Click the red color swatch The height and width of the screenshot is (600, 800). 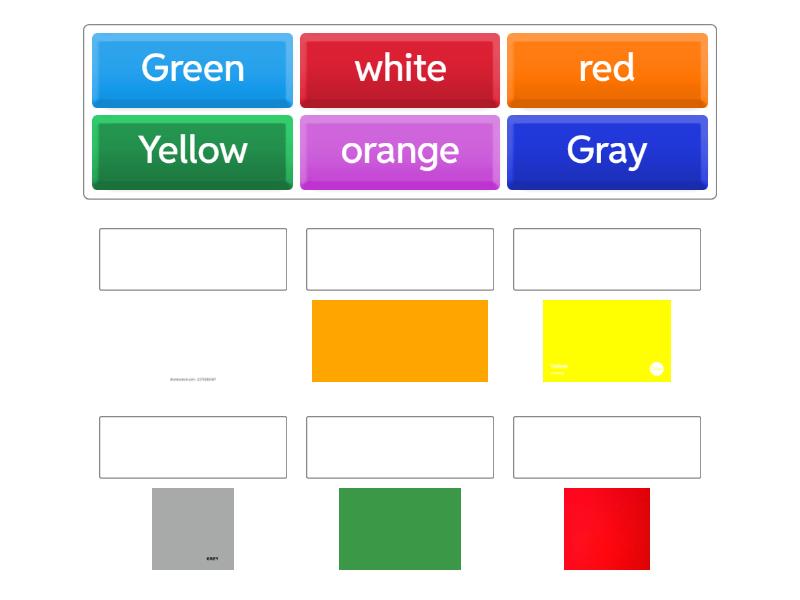pyautogui.click(x=607, y=529)
